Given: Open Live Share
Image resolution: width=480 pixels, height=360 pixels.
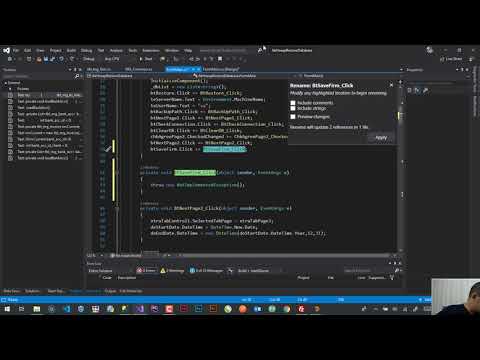Looking at the screenshot, I should 451,59.
